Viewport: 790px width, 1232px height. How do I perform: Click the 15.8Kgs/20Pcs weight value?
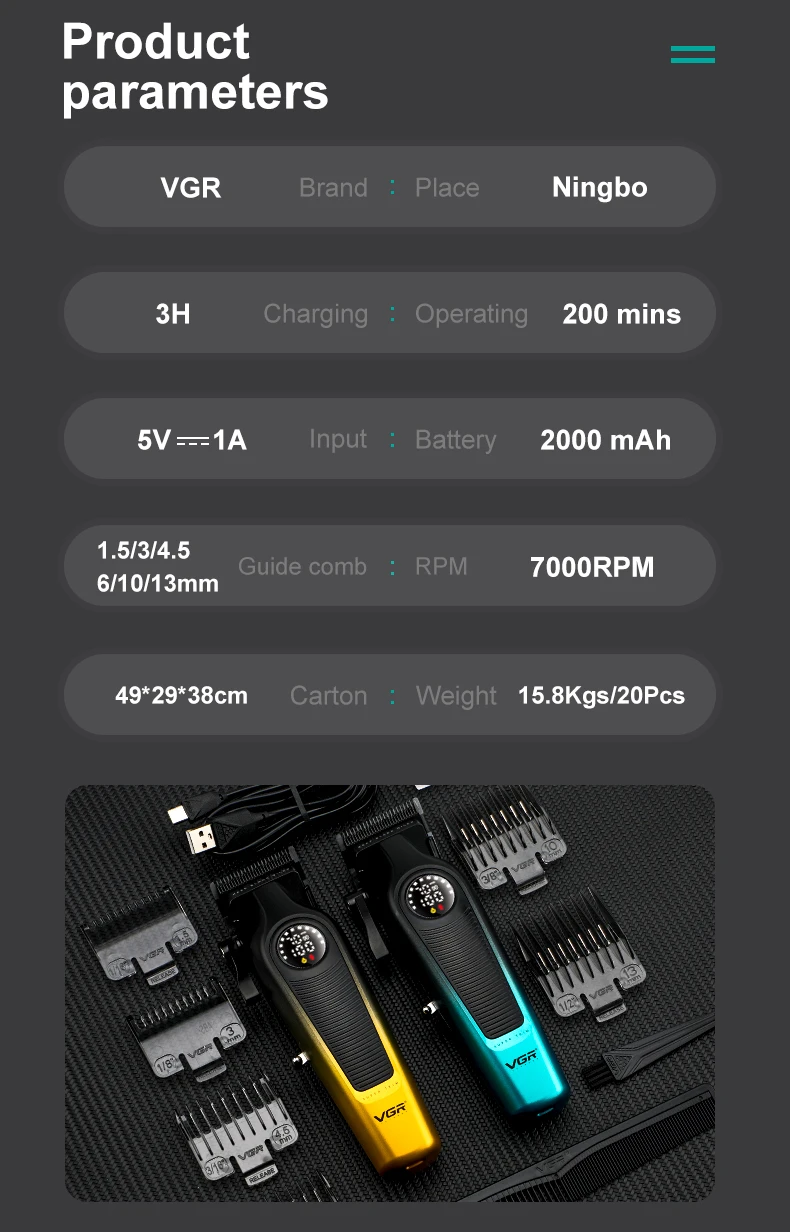pos(601,695)
